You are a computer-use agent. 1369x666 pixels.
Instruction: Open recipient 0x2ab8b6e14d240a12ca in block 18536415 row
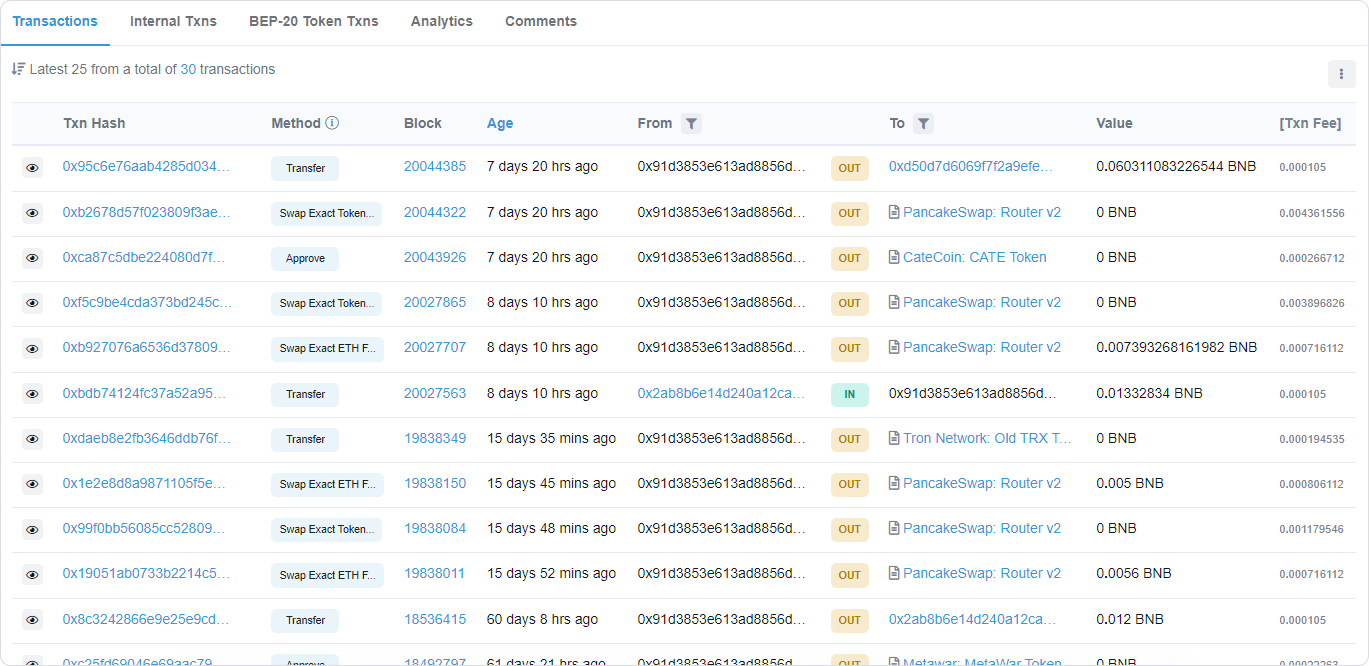click(x=972, y=619)
